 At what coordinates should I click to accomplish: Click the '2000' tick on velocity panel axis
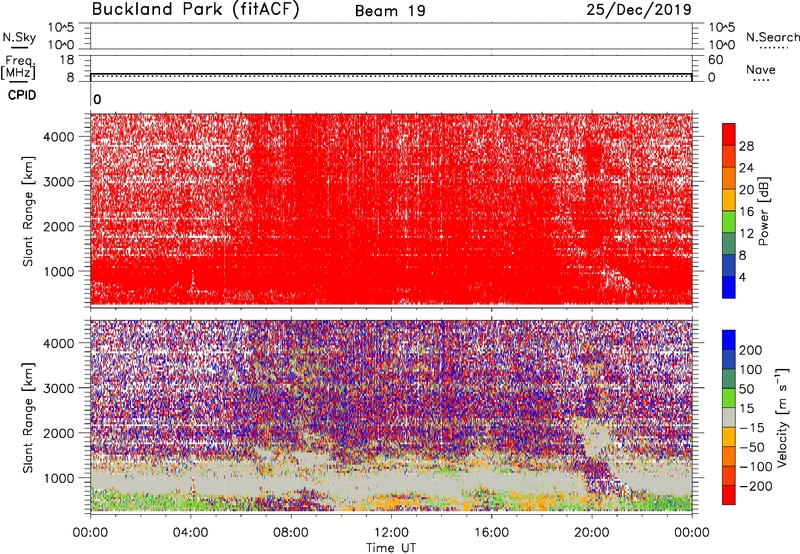pyautogui.click(x=59, y=433)
